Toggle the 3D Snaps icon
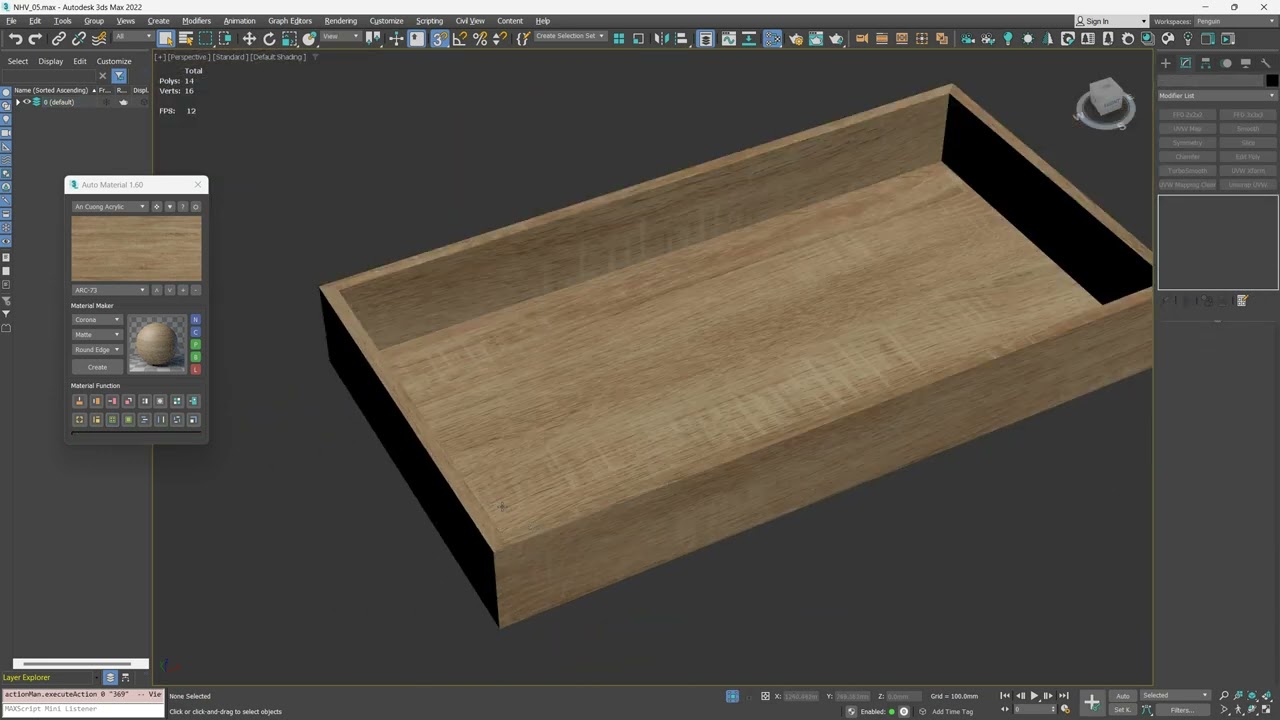 tap(439, 39)
